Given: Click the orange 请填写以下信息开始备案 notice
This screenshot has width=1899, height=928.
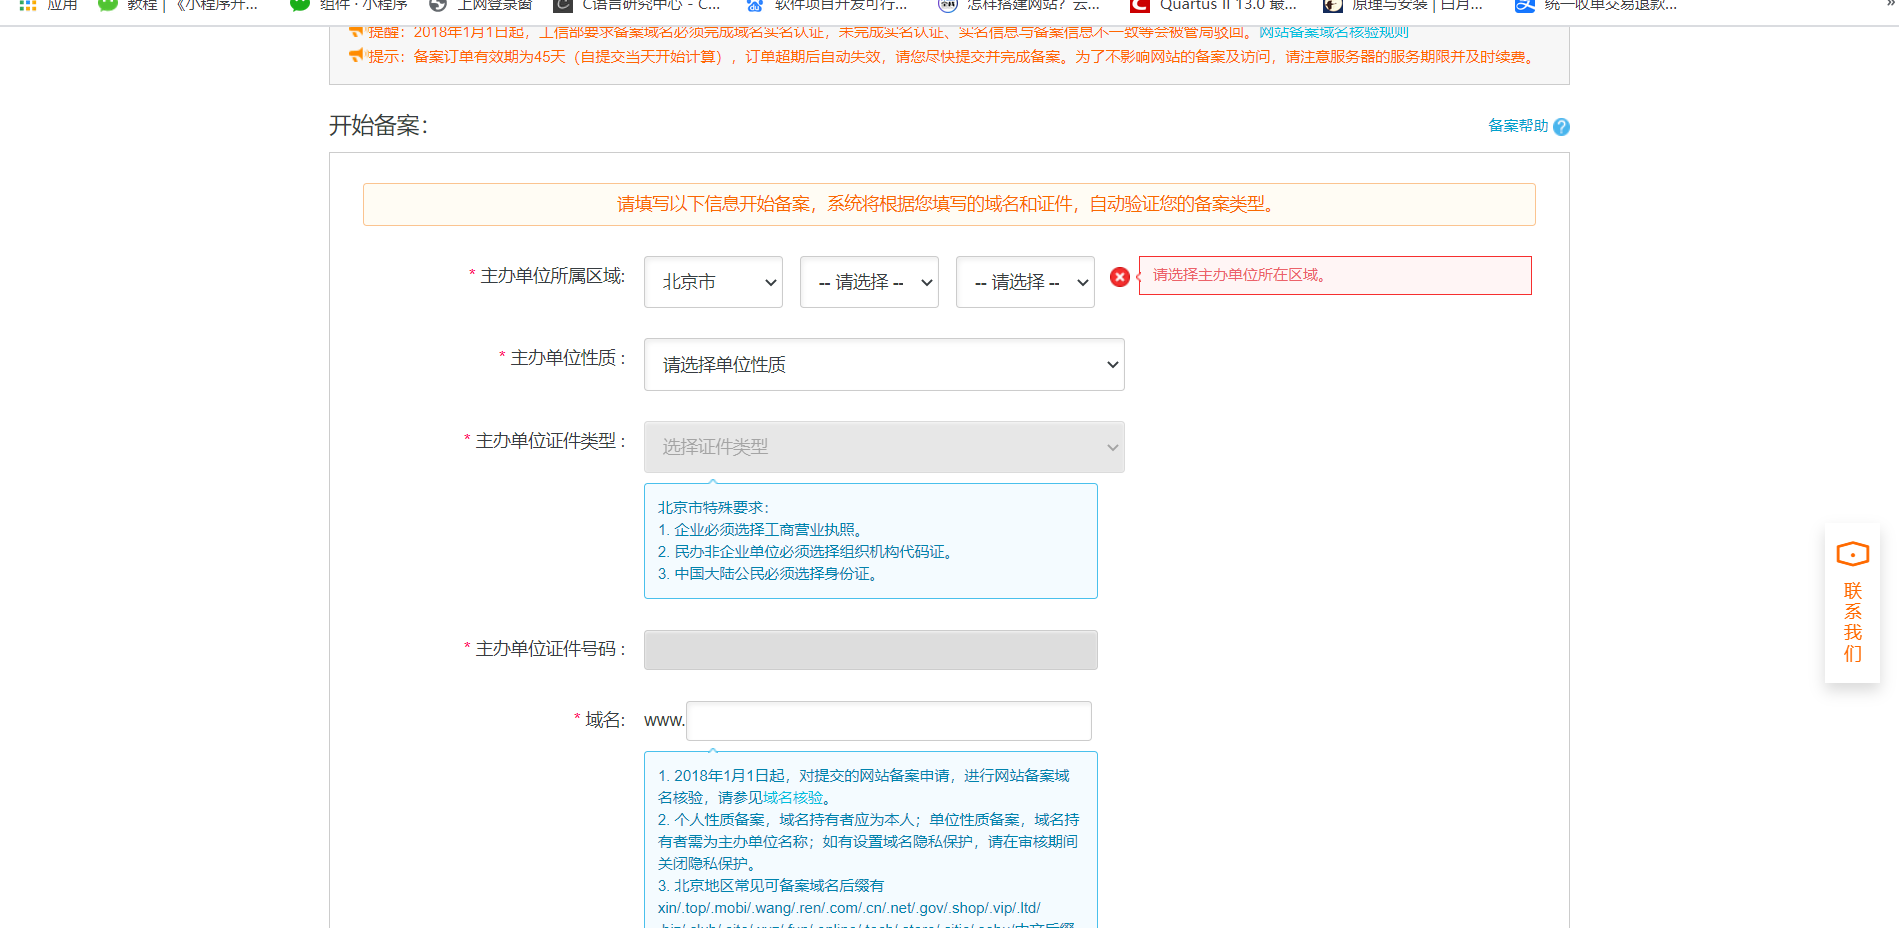Looking at the screenshot, I should click(x=949, y=204).
